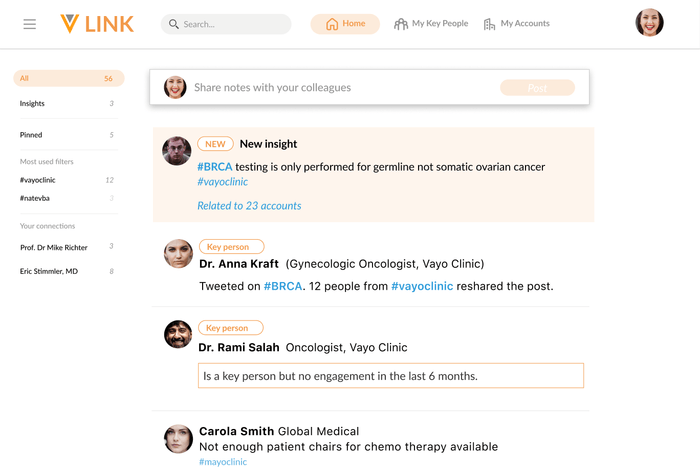Viewport: 700px width, 467px height.
Task: Click the #mayoclinic hashtag link
Action: click(x=222, y=462)
